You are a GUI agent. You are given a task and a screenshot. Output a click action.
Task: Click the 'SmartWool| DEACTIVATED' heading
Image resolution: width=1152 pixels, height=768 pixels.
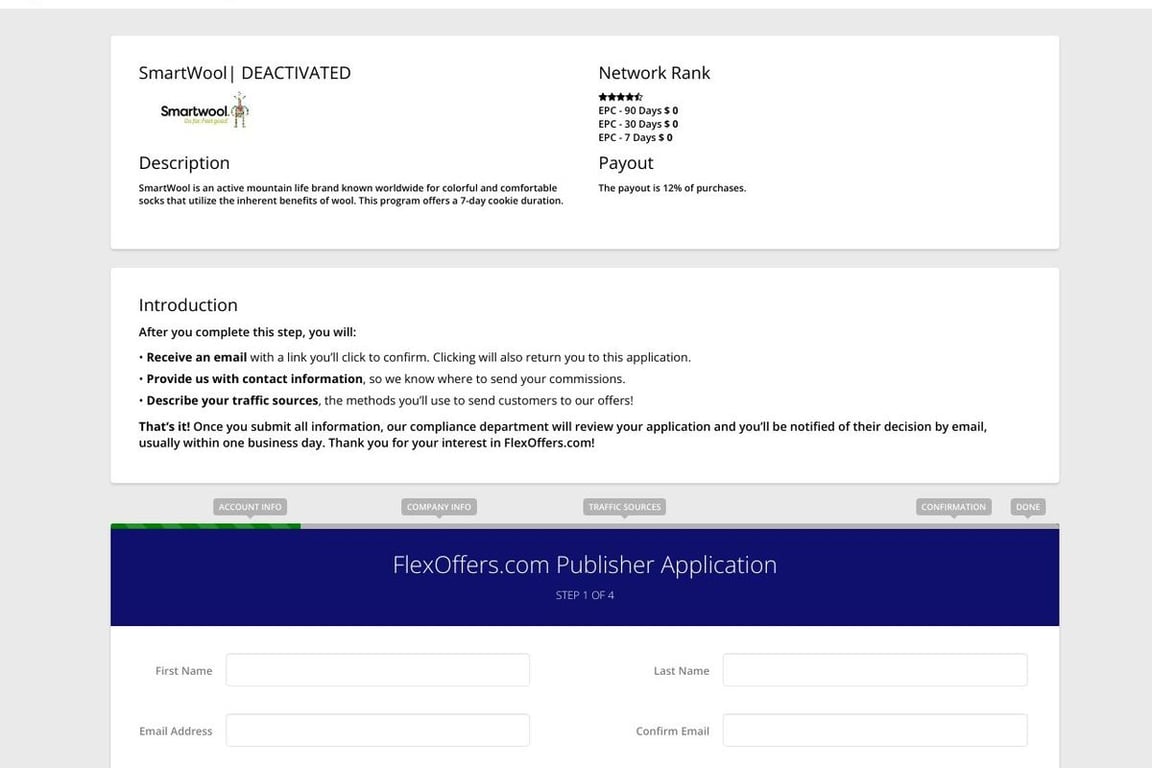(x=245, y=73)
